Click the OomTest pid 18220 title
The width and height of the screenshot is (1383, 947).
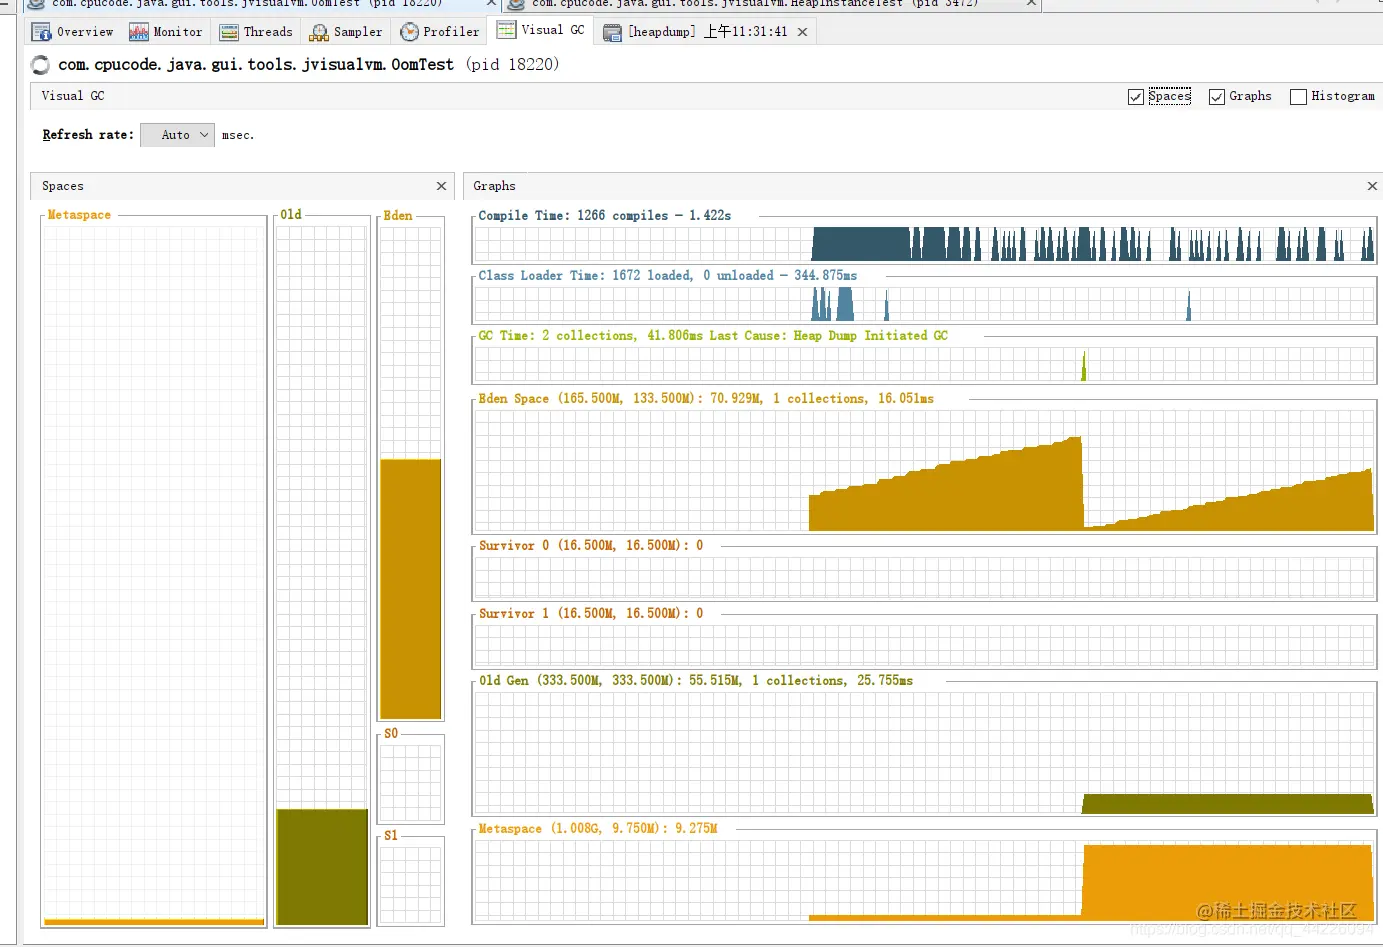[x=308, y=65]
